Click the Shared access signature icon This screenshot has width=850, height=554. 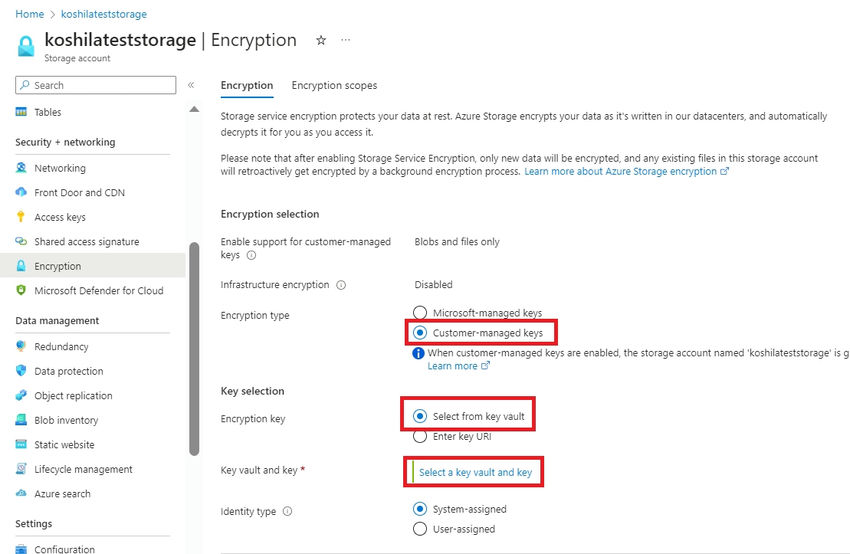point(21,241)
